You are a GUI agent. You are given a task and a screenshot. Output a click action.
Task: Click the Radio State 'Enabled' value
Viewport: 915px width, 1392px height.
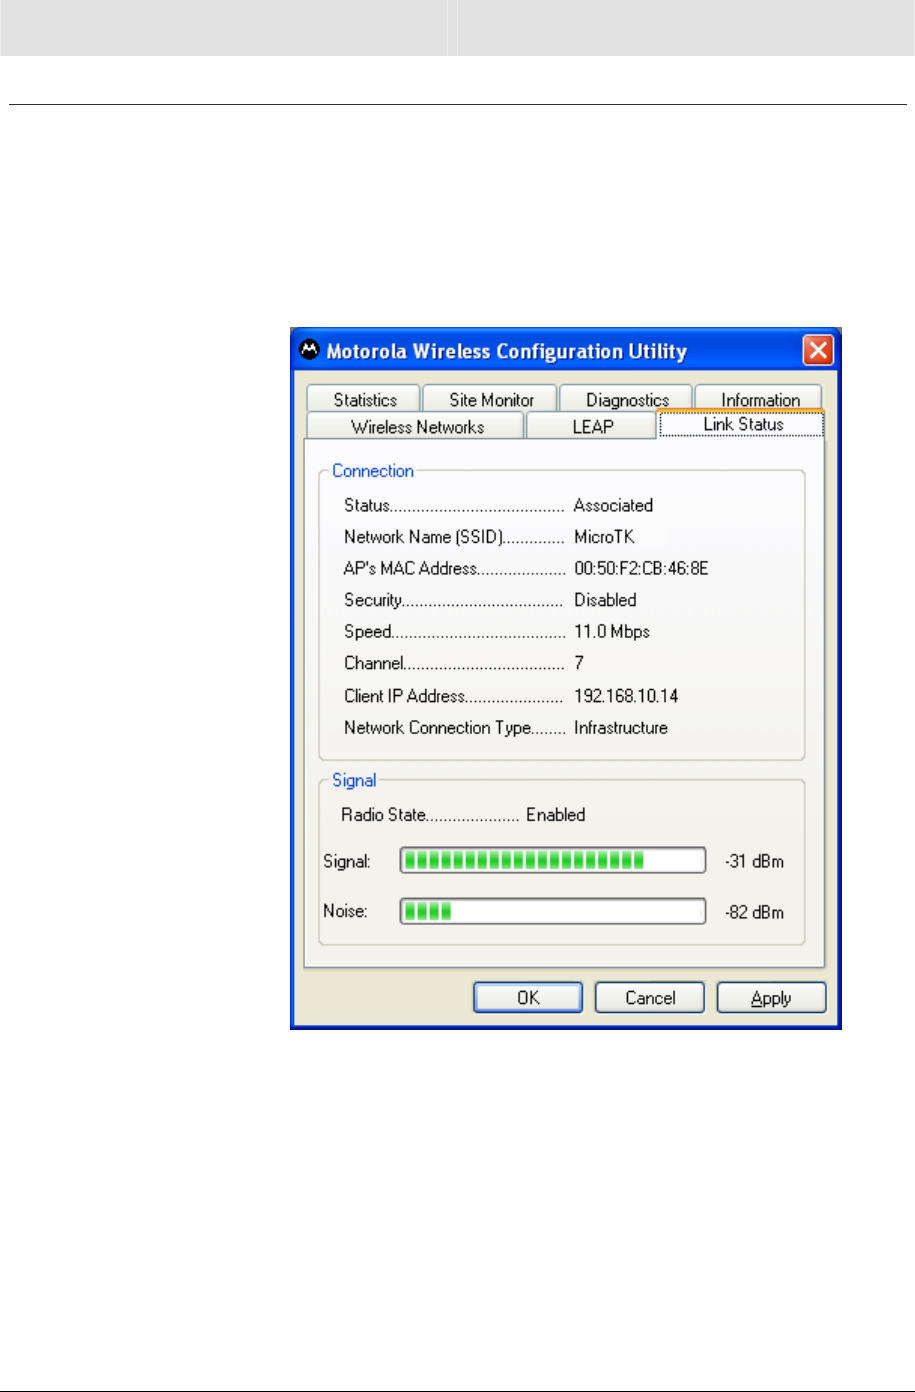(x=556, y=815)
